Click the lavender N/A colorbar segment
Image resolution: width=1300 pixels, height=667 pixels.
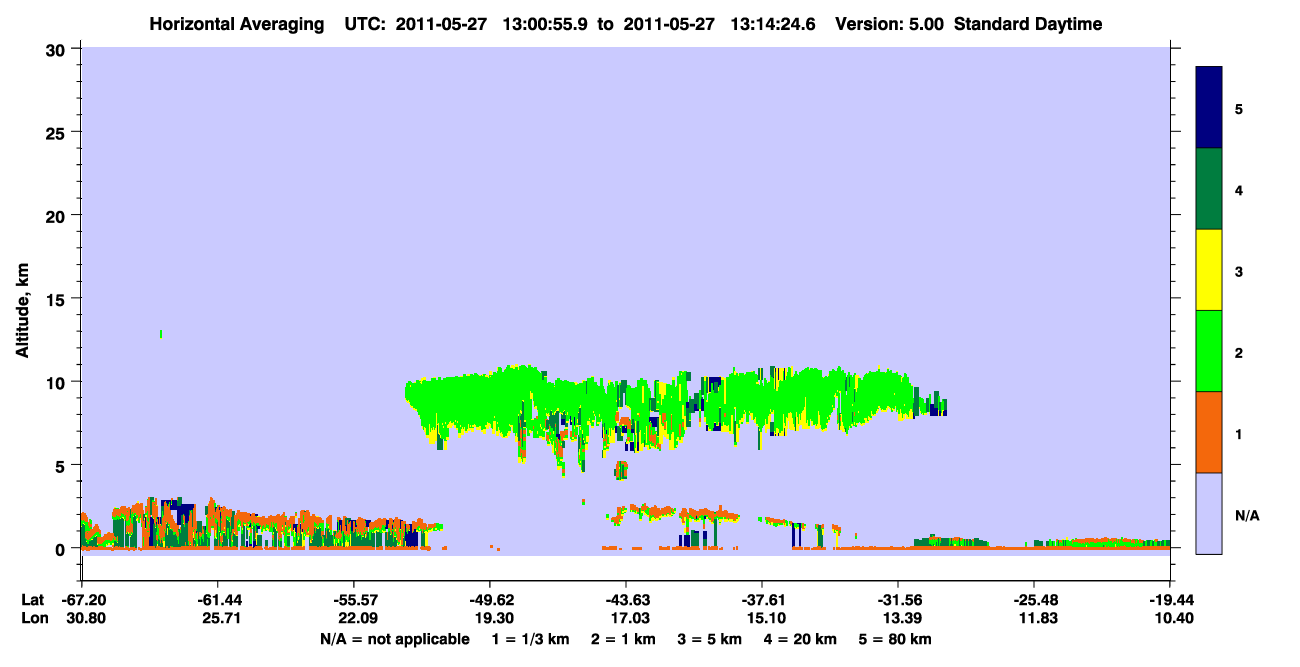pyautogui.click(x=1209, y=513)
